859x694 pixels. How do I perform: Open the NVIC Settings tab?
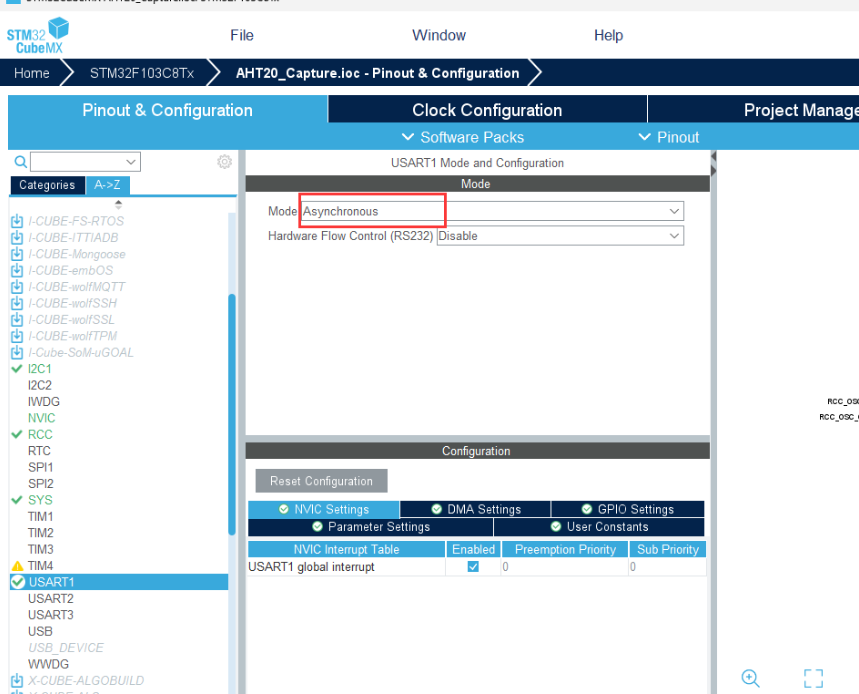click(x=324, y=509)
